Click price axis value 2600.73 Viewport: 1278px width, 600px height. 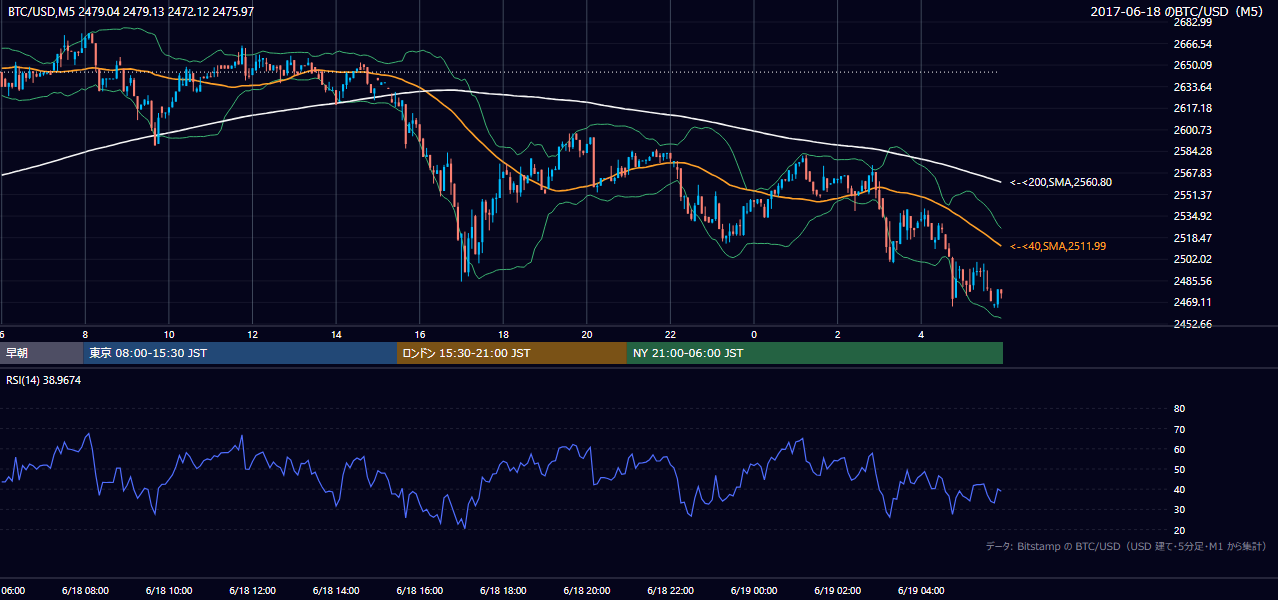1193,130
